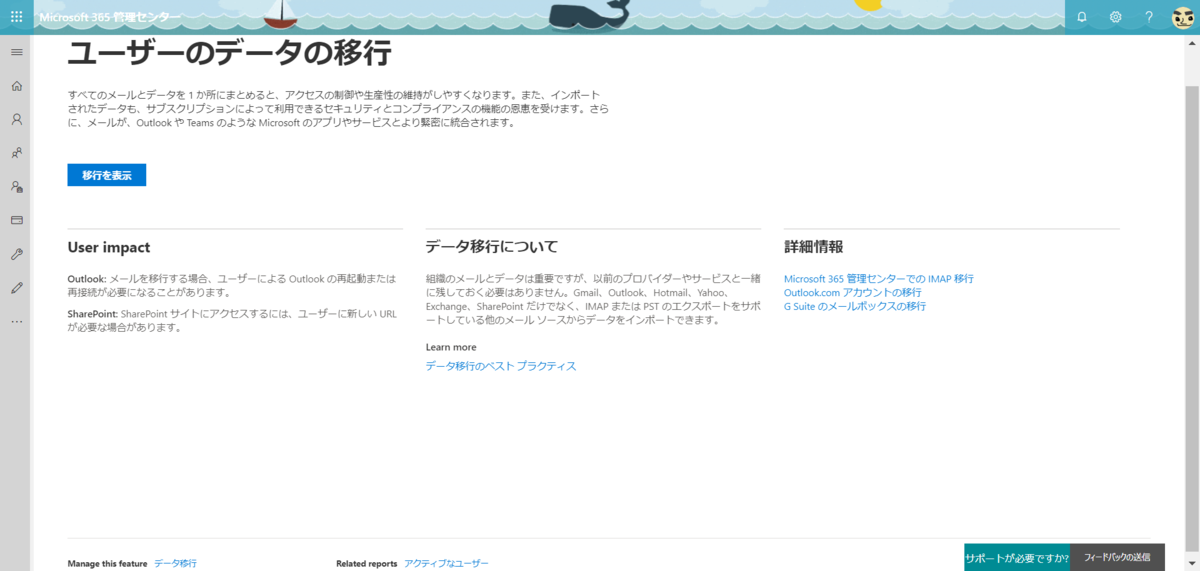The height and width of the screenshot is (571, 1200).
Task: Open Billing card icon in the sidebar
Action: coord(16,220)
